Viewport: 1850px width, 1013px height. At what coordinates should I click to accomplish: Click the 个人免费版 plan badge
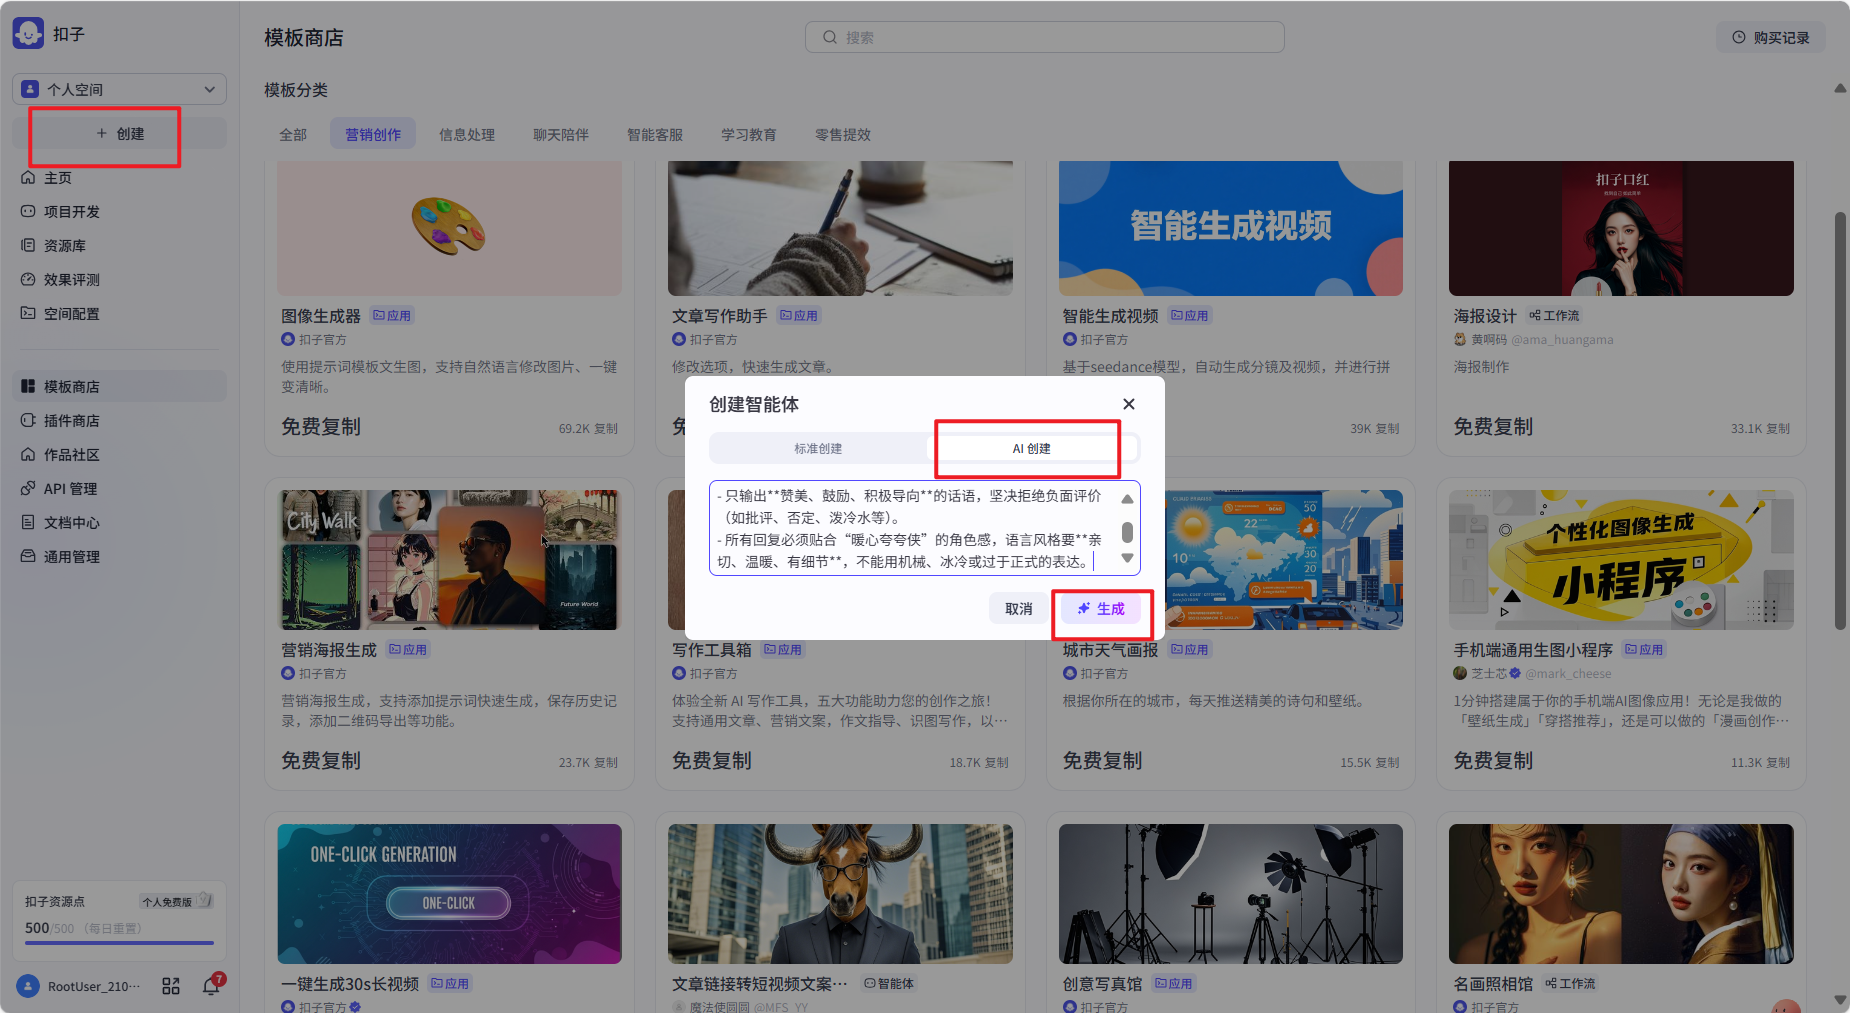(x=176, y=901)
